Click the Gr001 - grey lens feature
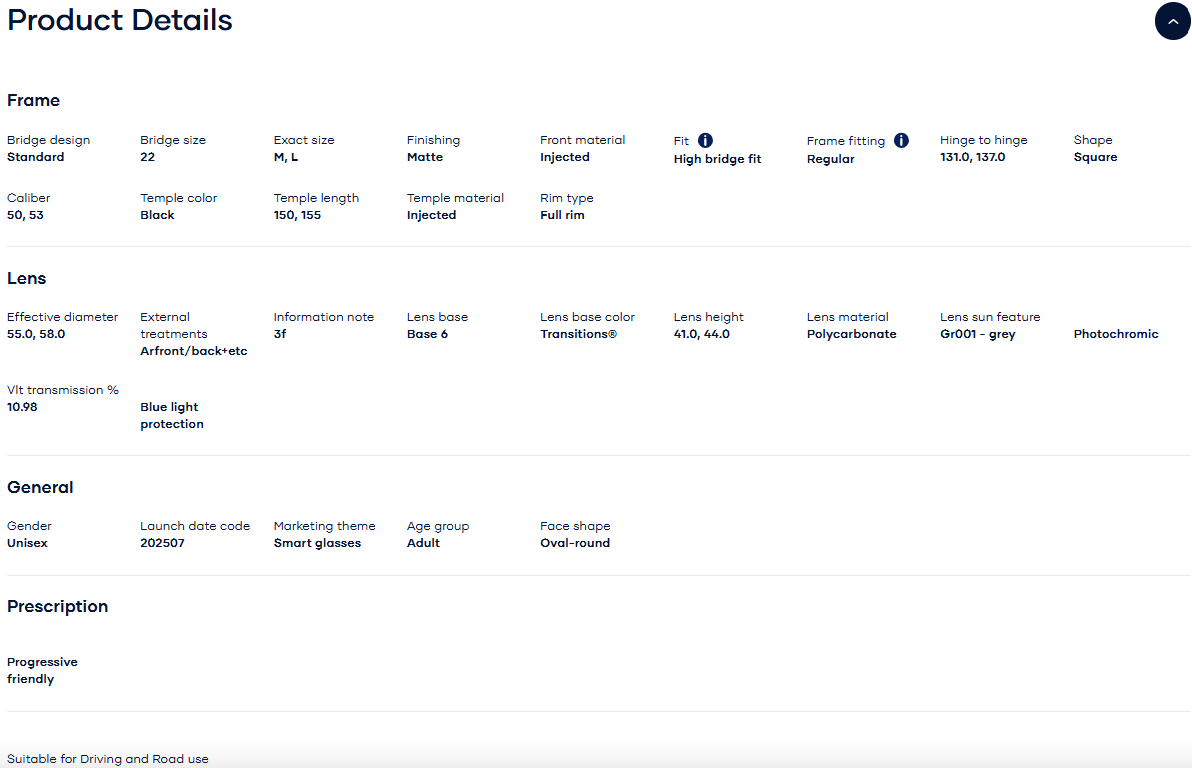This screenshot has width=1192, height=768. (x=978, y=334)
